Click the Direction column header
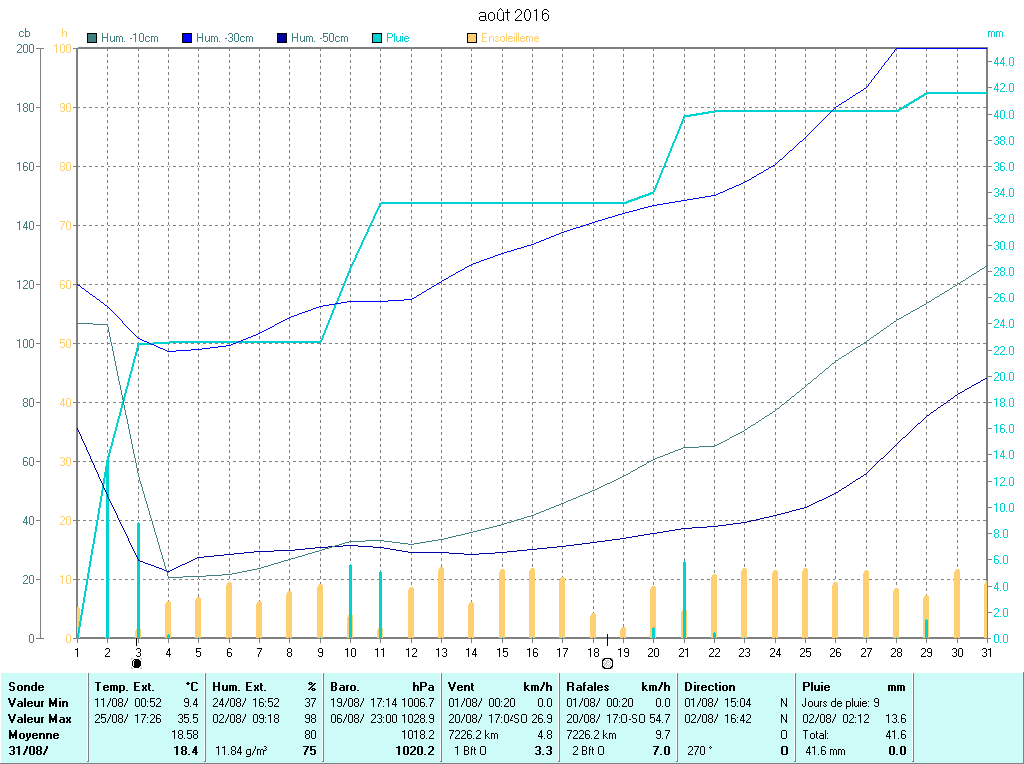Screen dimensions: 1024x764 710,687
